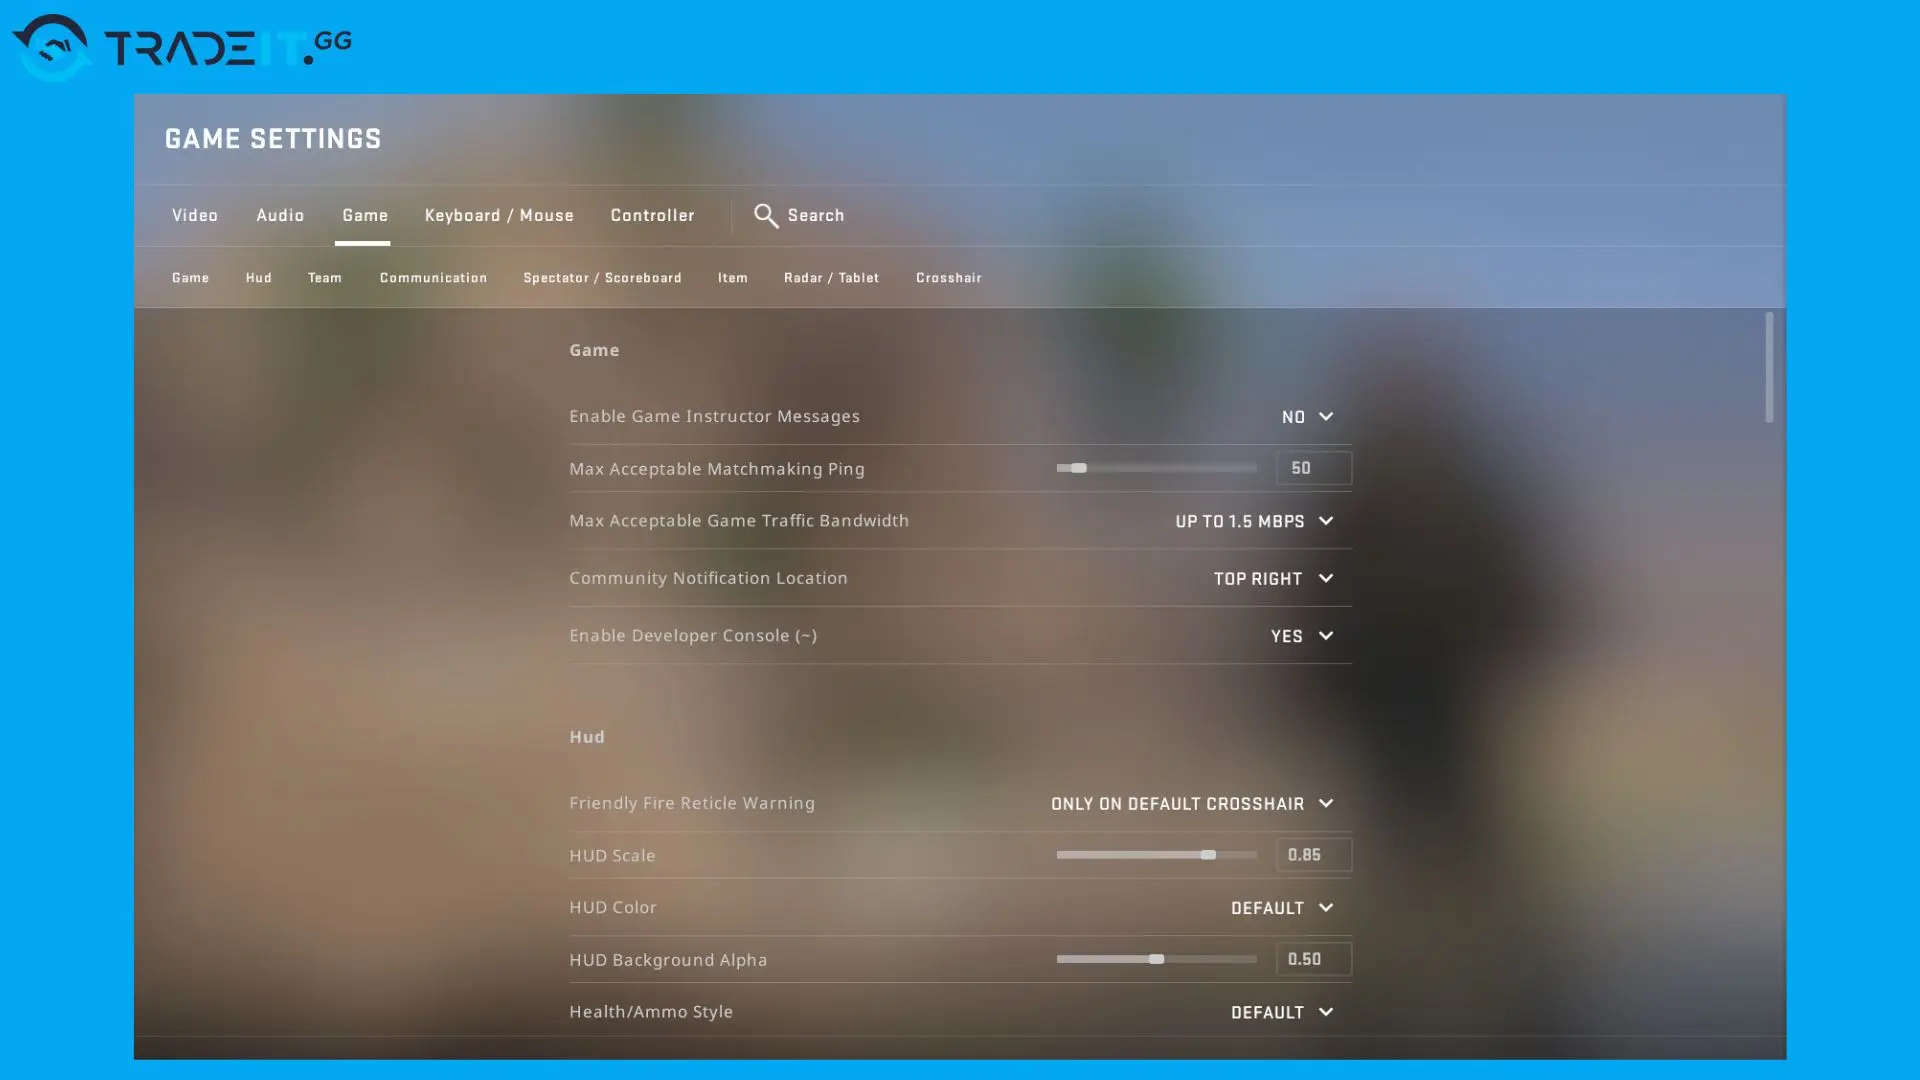Open the Controller settings tab
This screenshot has height=1080, width=1920.
652,215
